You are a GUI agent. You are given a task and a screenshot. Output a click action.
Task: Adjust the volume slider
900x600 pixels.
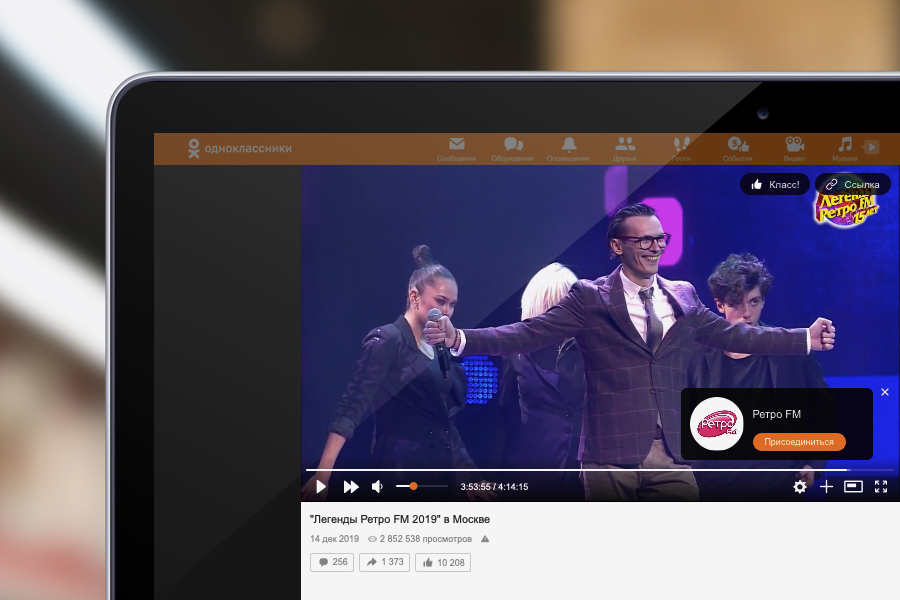point(421,486)
